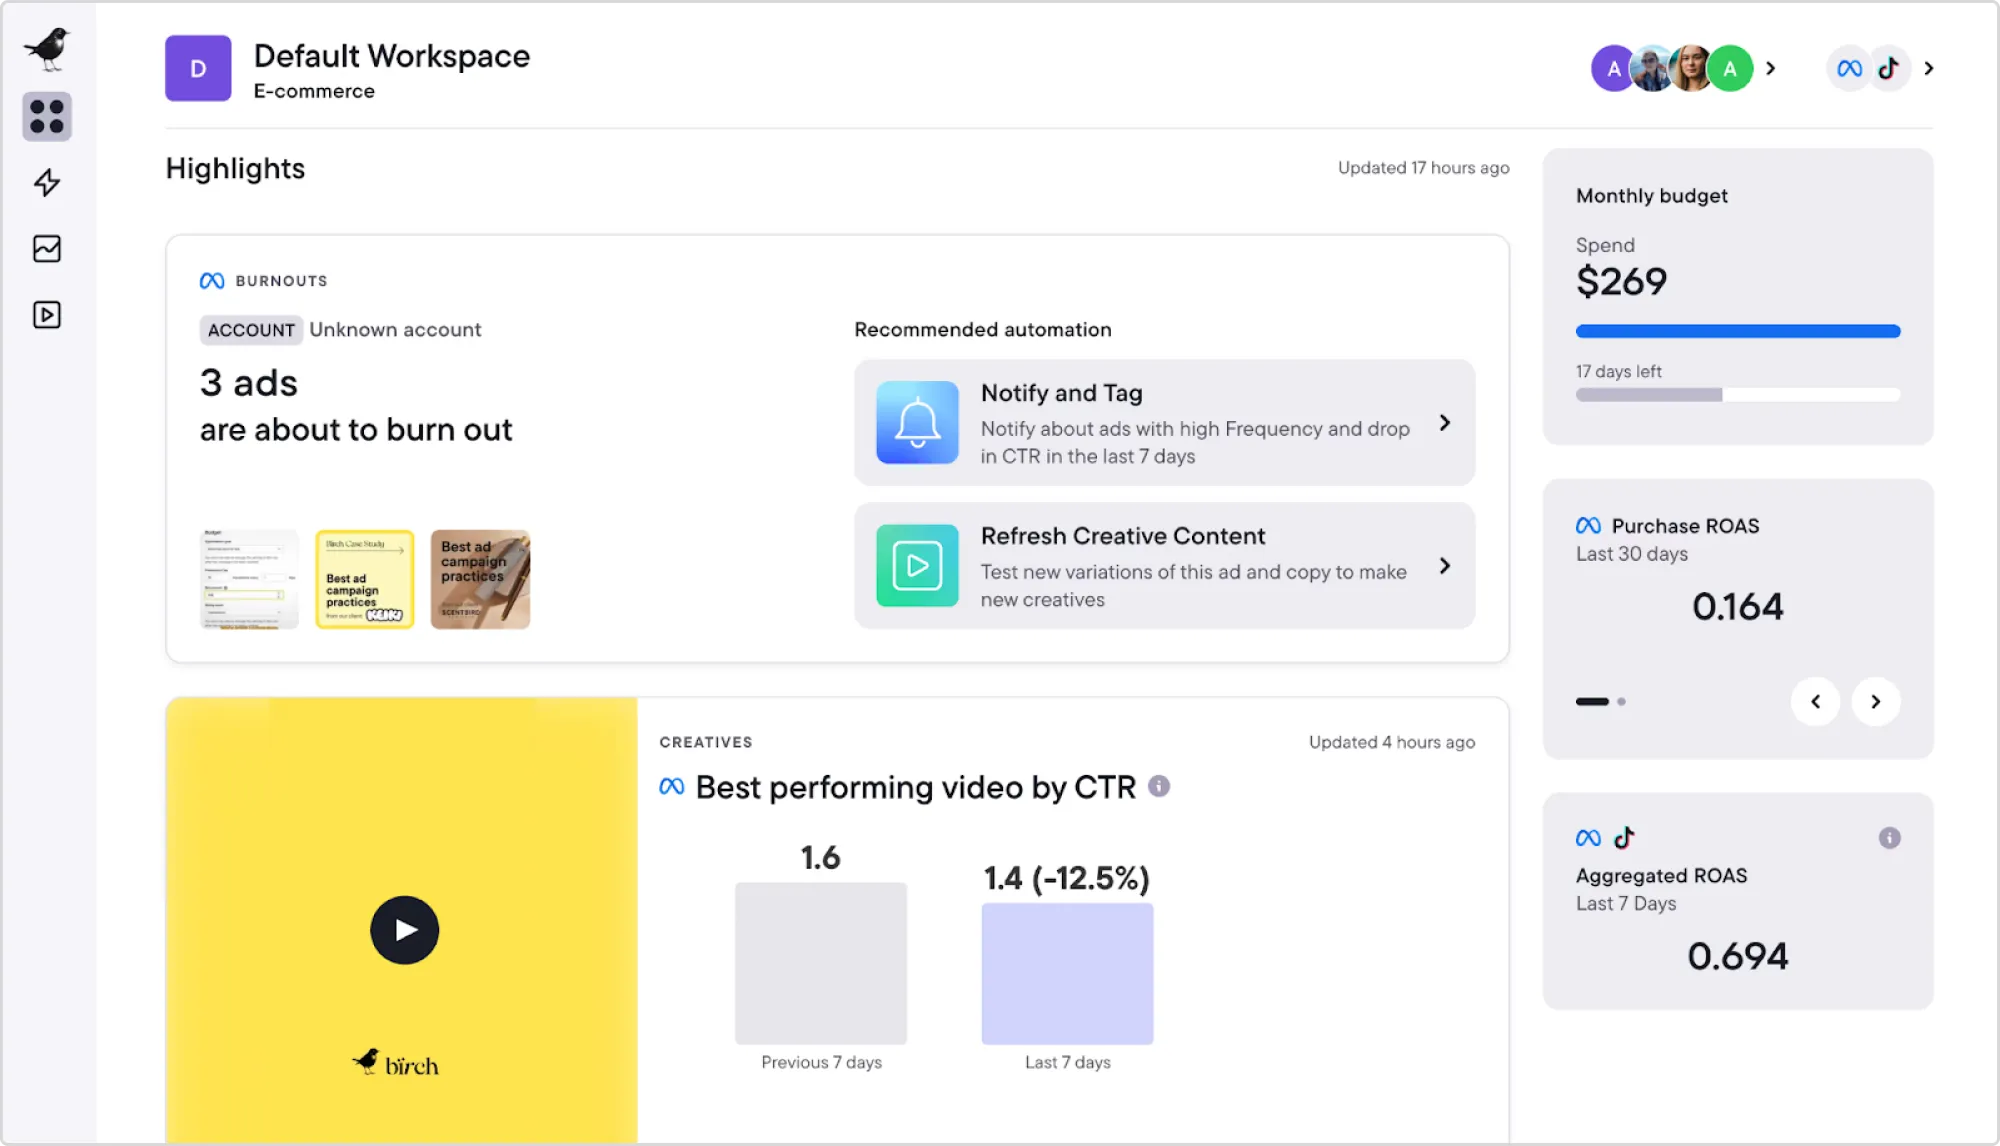Screen dimensions: 2000x1146
Task: Select the video creatives icon in the sidebar
Action: 46,314
